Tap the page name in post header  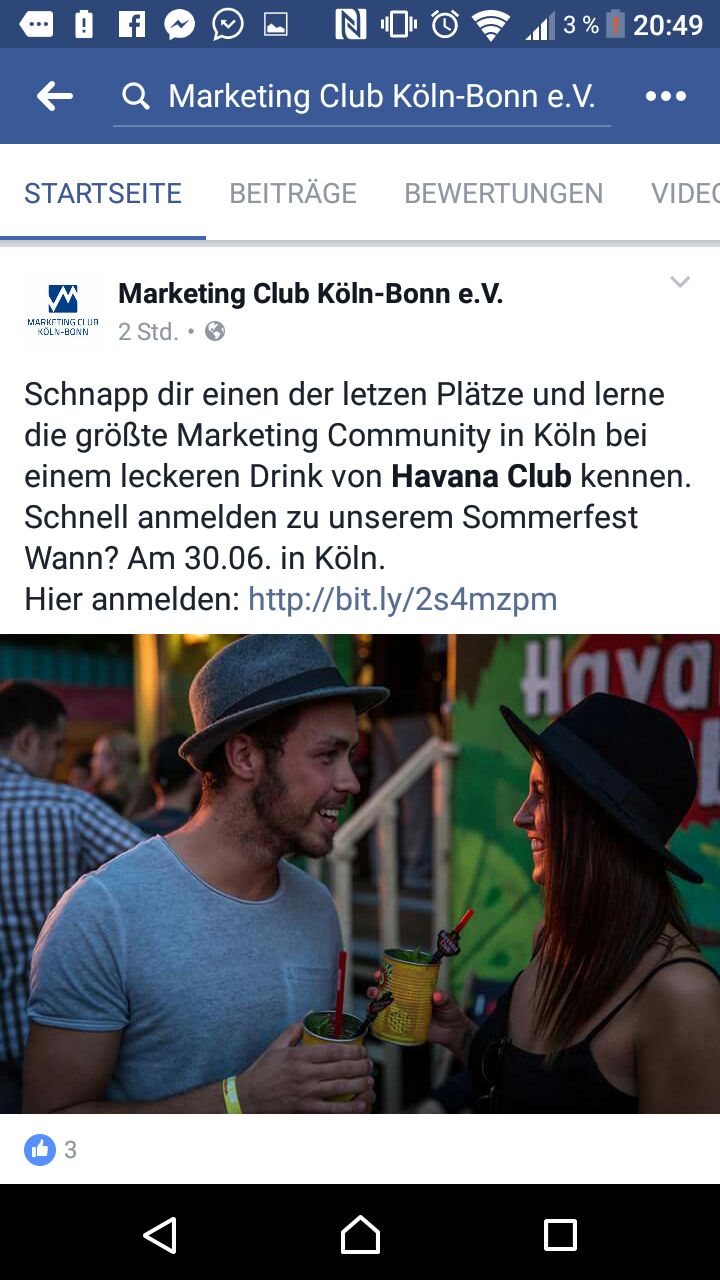310,293
